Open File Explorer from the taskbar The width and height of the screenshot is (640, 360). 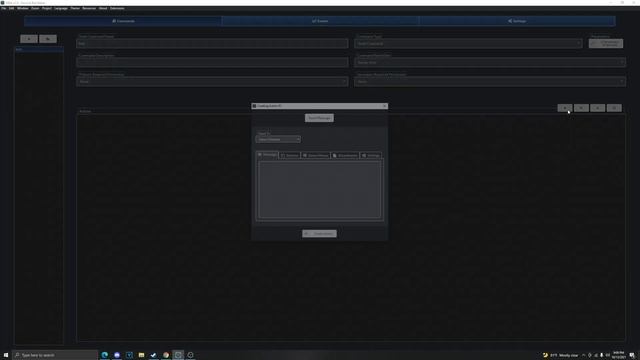[x=141, y=355]
